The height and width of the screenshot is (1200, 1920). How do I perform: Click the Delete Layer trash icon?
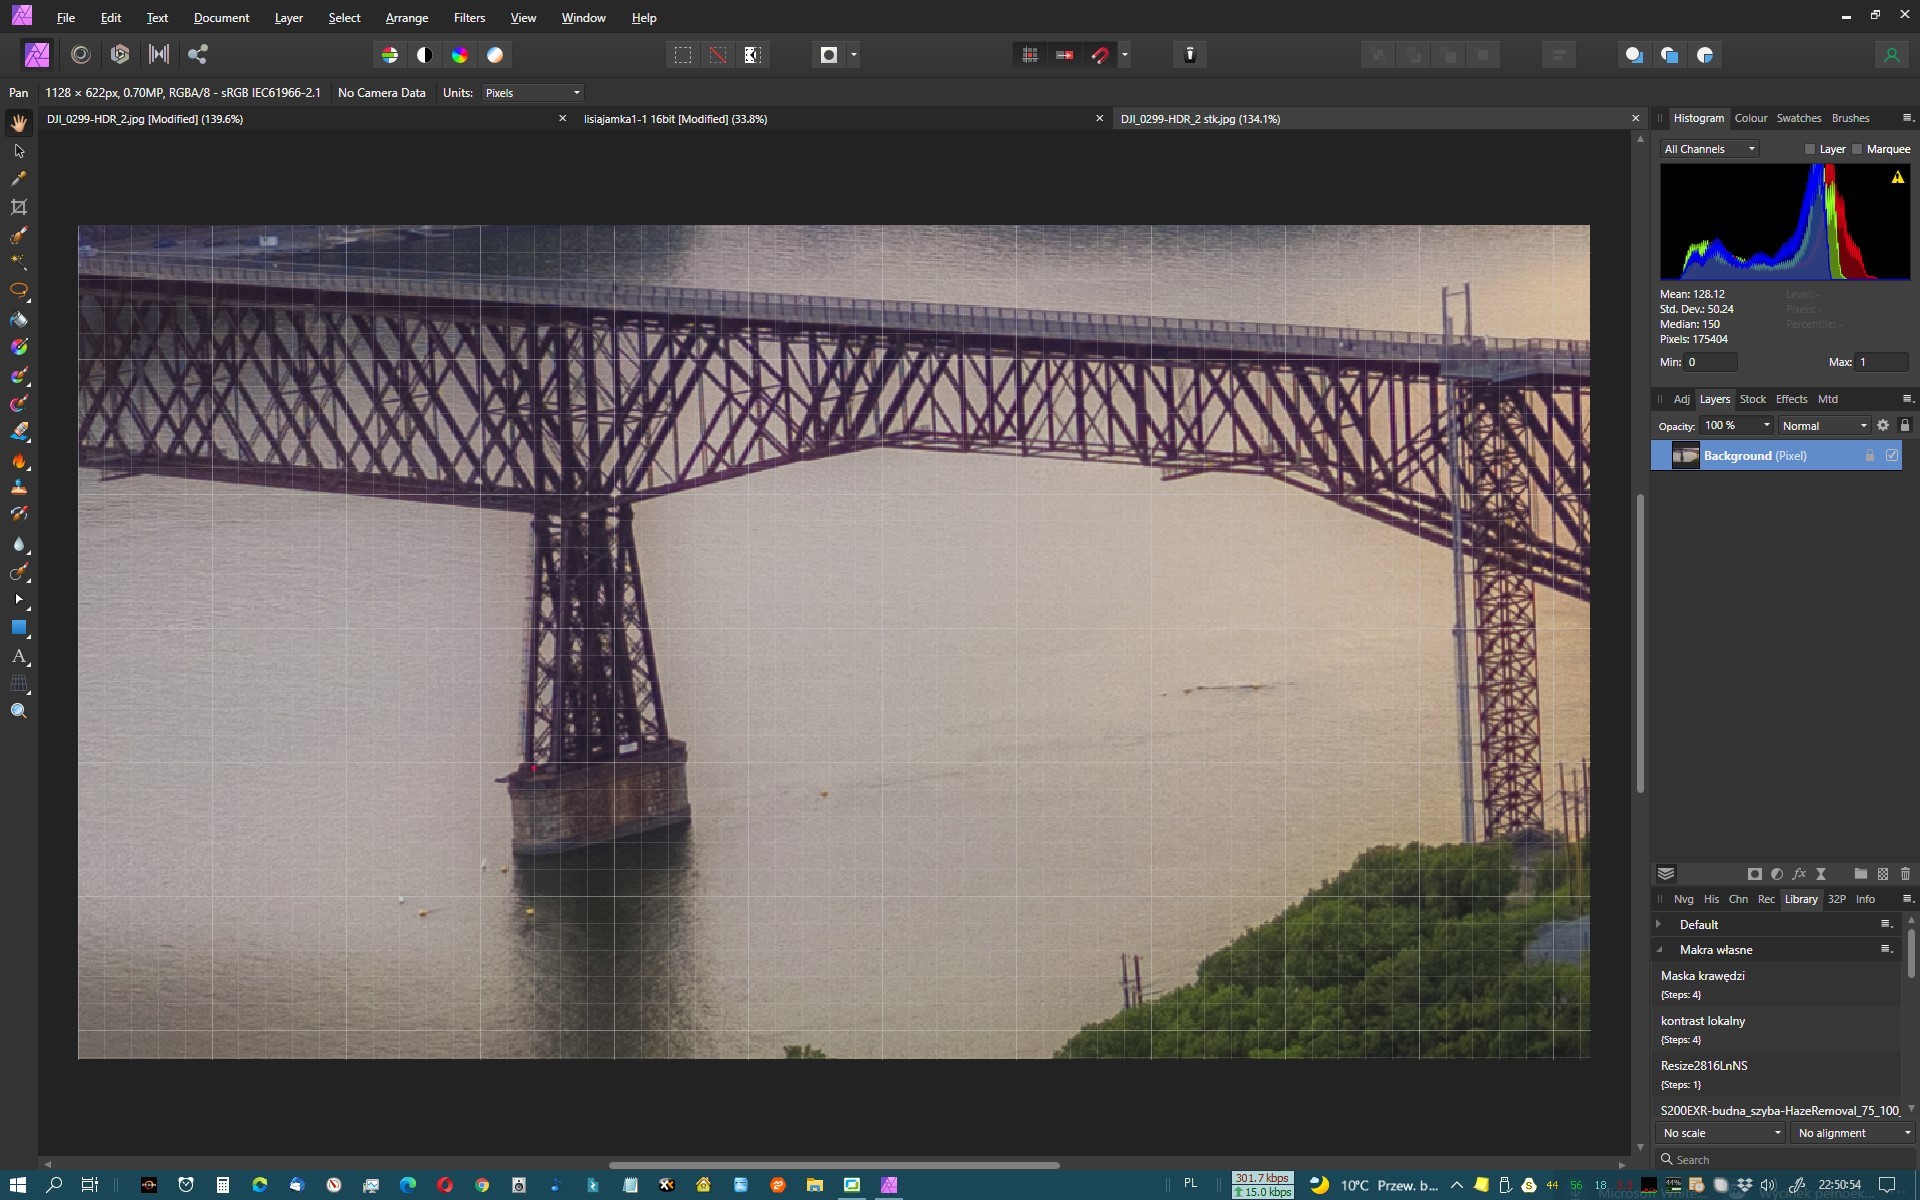click(x=1905, y=874)
